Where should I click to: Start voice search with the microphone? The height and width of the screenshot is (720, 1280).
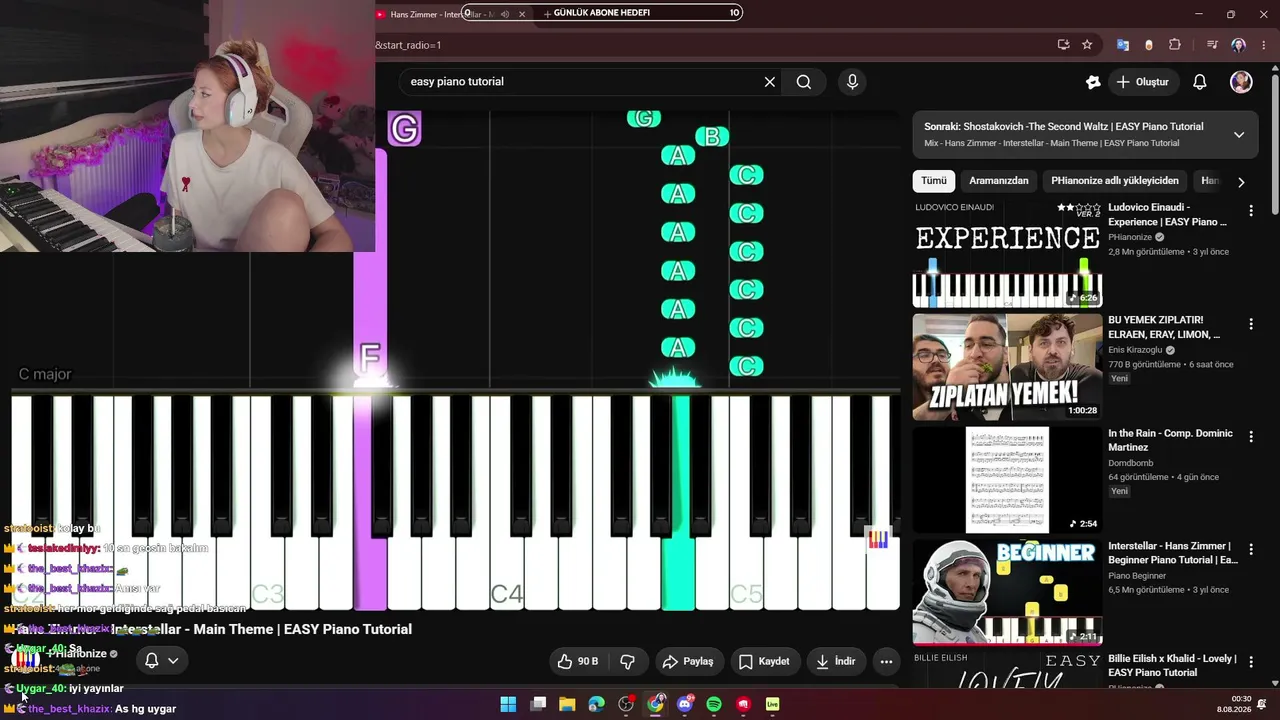pos(852,82)
